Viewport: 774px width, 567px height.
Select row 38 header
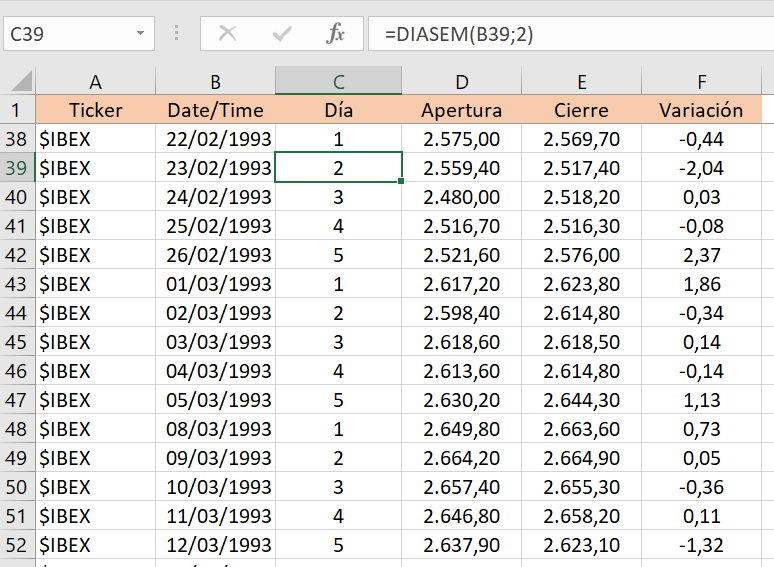click(17, 139)
